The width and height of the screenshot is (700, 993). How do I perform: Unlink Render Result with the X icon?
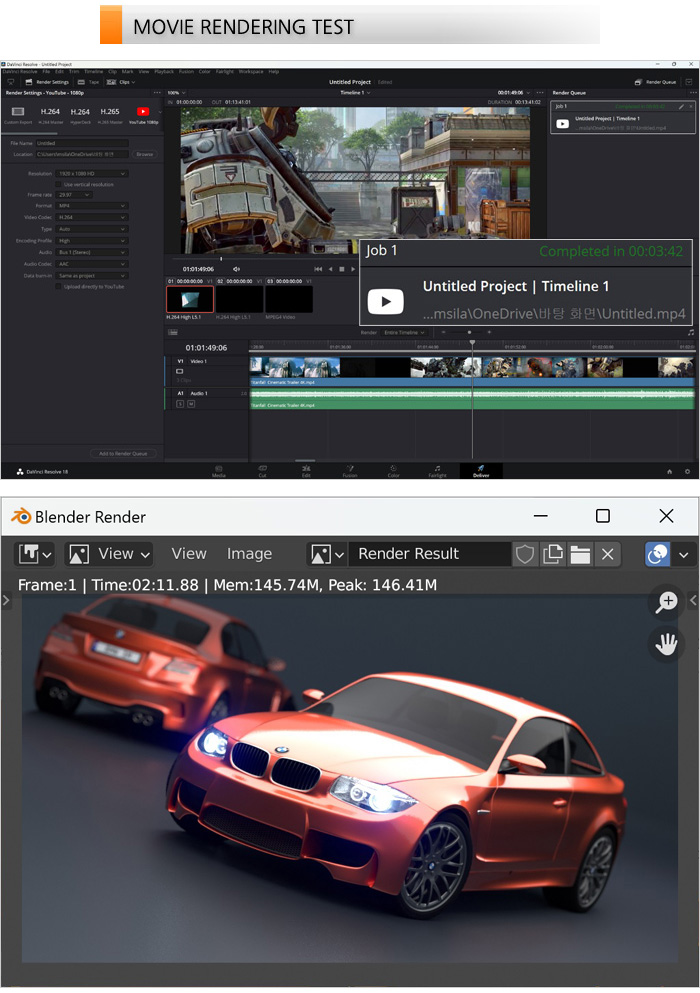[607, 554]
